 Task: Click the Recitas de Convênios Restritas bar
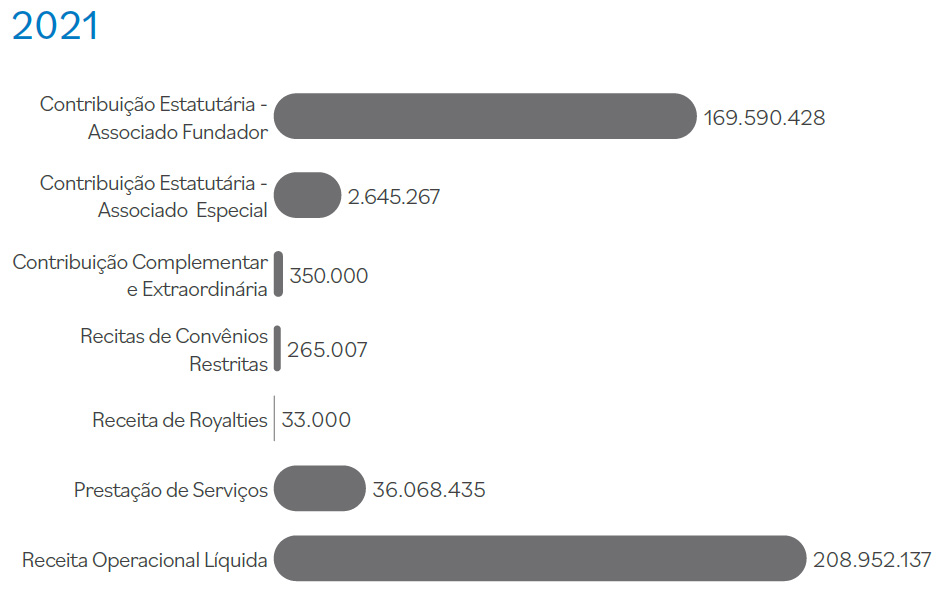pyautogui.click(x=277, y=348)
